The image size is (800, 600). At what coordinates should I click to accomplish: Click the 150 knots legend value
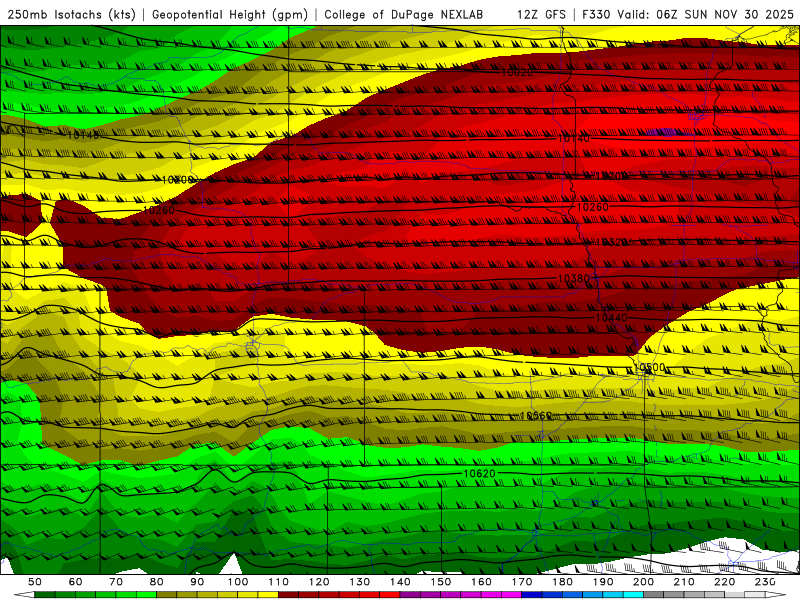441,582
